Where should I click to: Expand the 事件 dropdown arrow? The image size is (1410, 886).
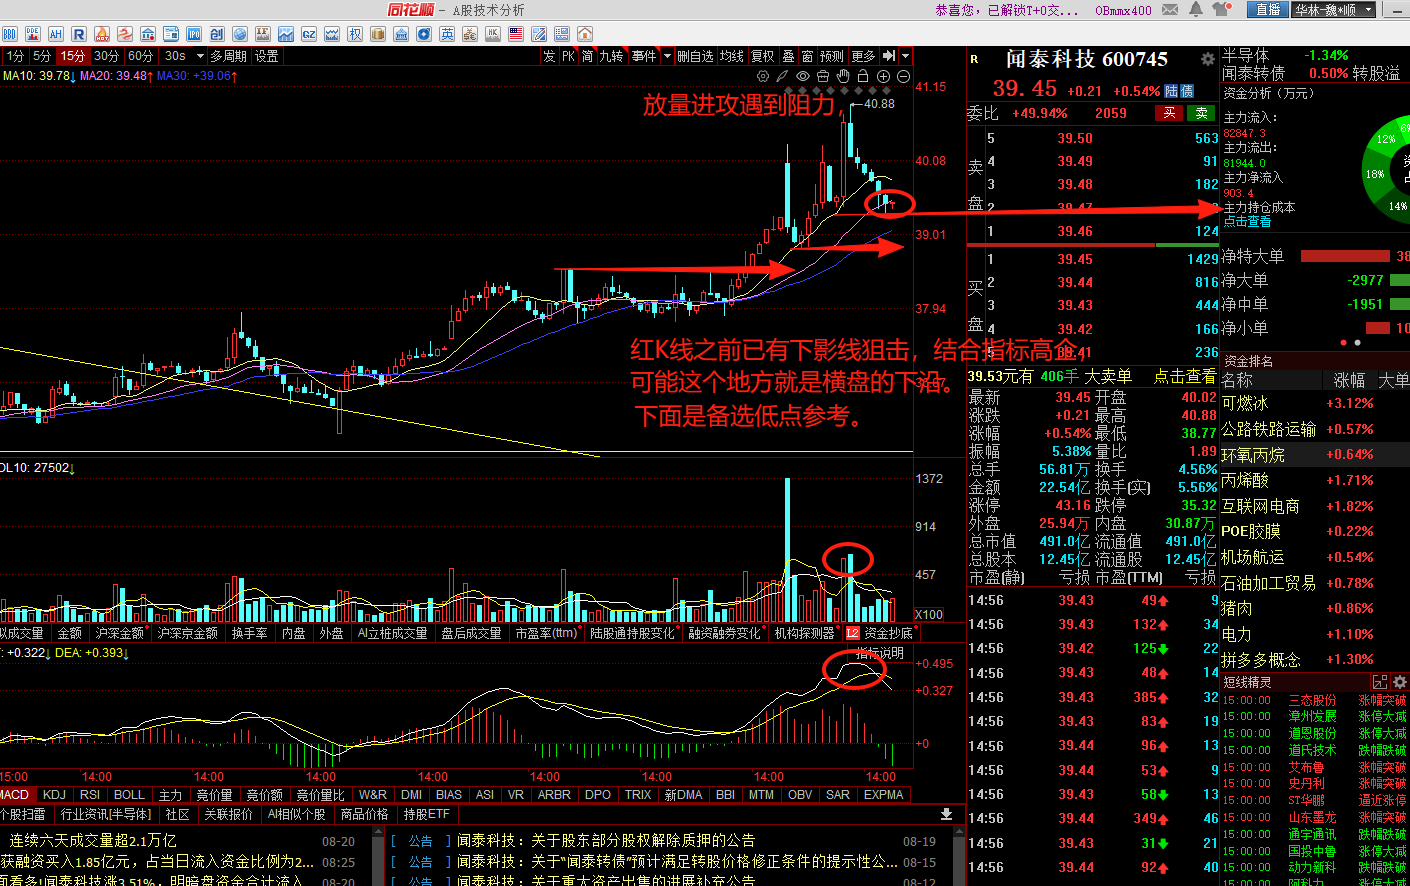[667, 56]
